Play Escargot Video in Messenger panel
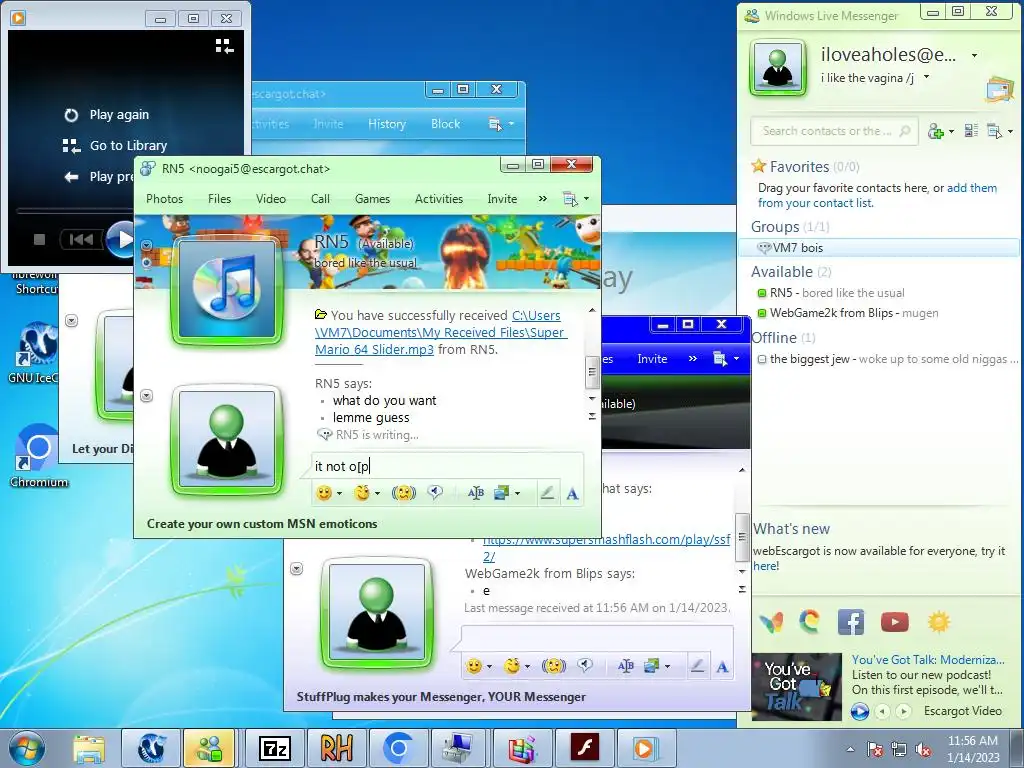This screenshot has height=768, width=1024. click(x=859, y=711)
